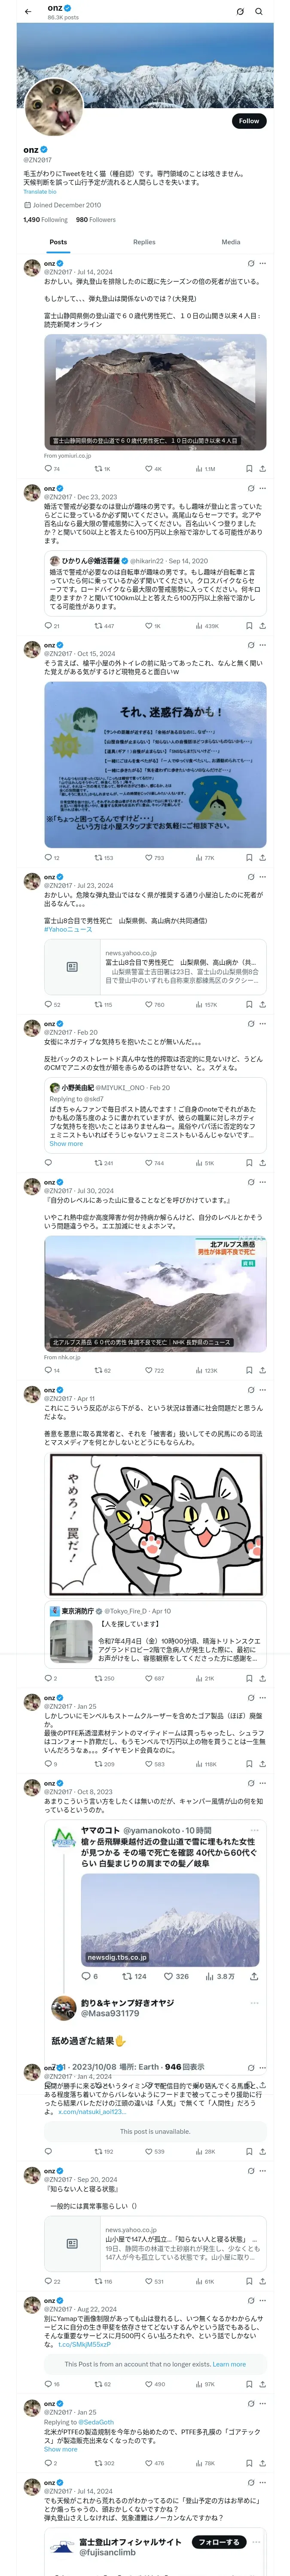Switch to the Media tab
The image size is (290, 2576).
click(x=231, y=242)
